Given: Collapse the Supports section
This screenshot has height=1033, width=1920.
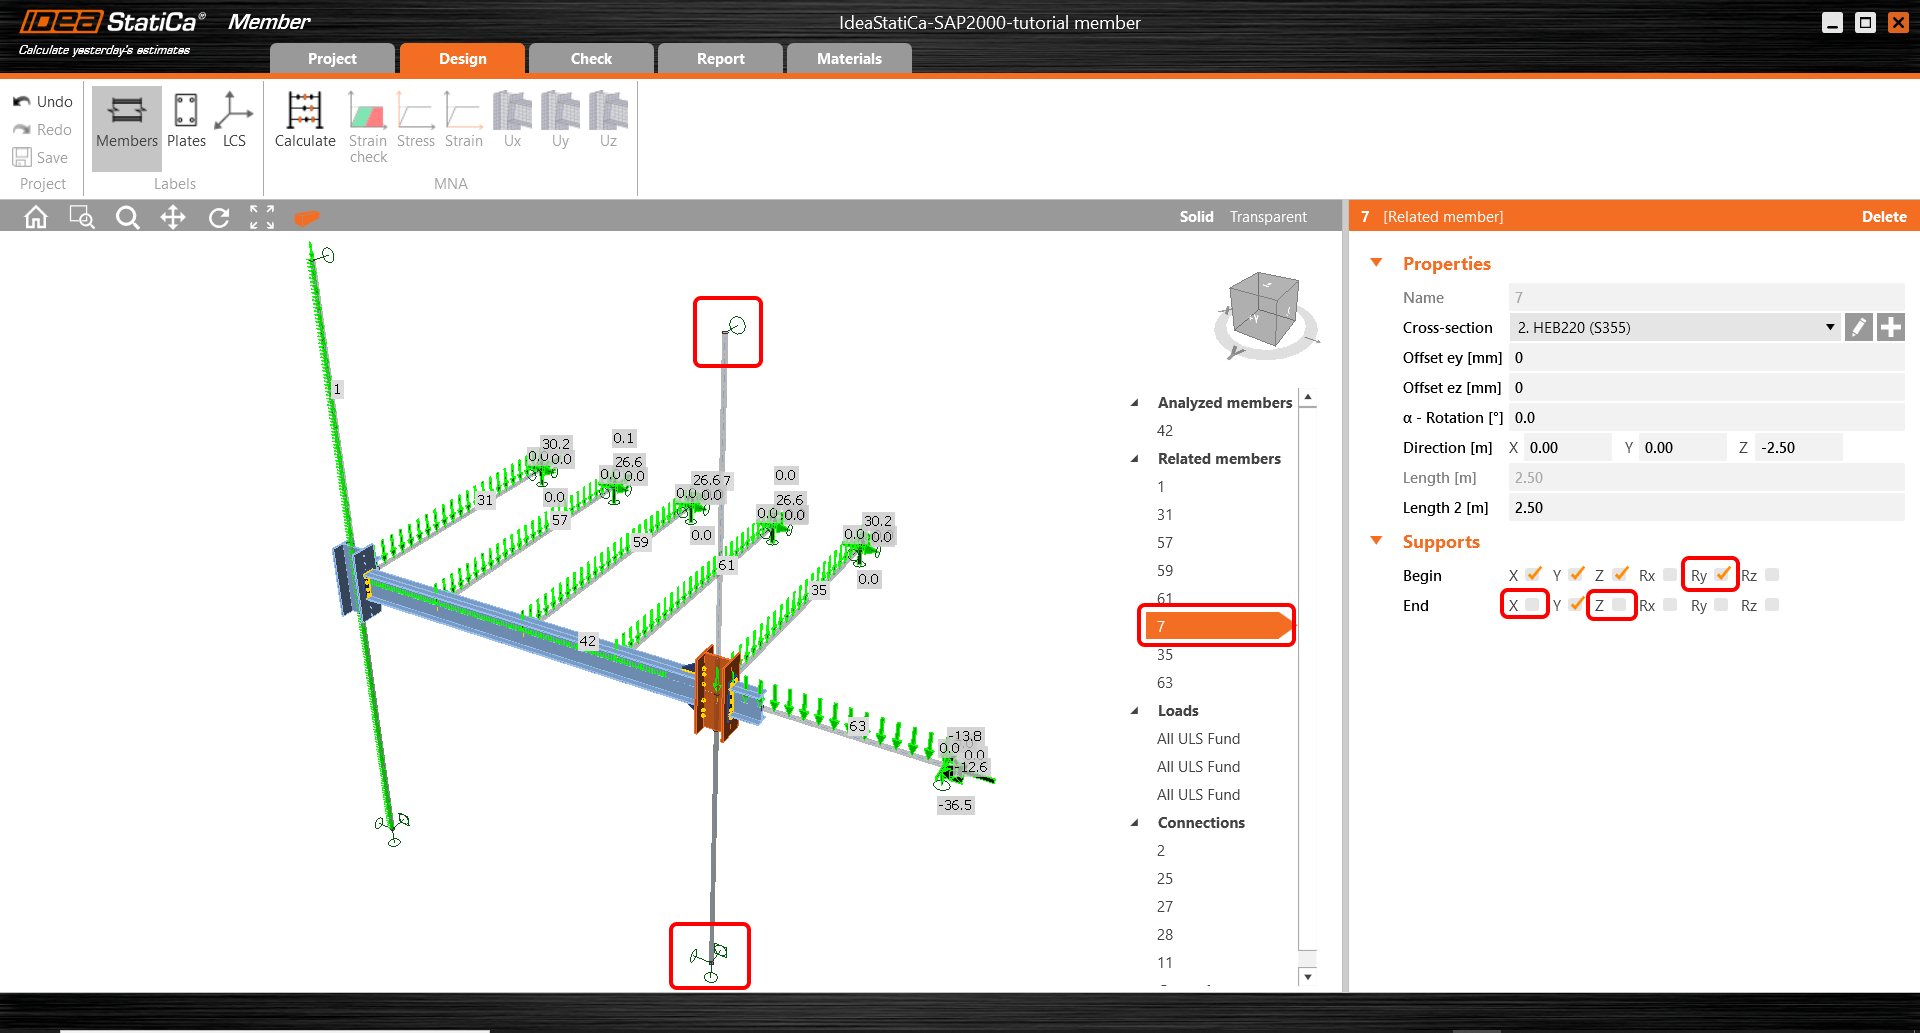Looking at the screenshot, I should pos(1377,540).
